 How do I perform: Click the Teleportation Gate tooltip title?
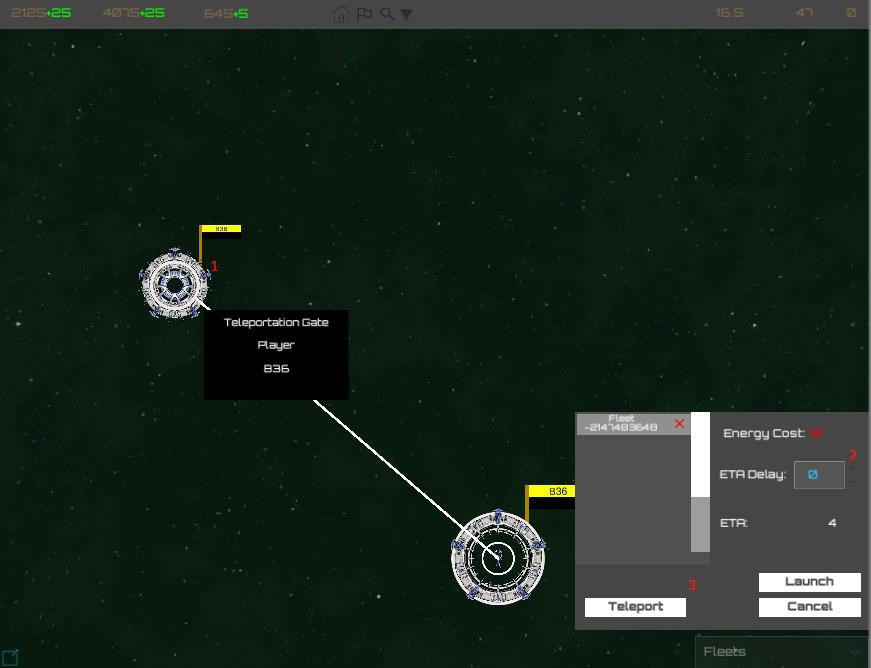point(276,323)
